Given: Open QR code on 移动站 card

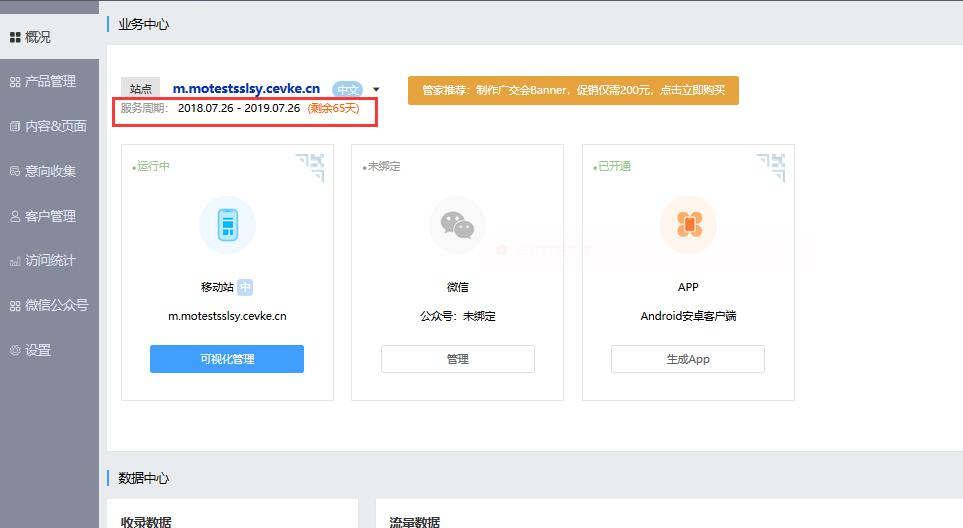Looking at the screenshot, I should (x=309, y=167).
